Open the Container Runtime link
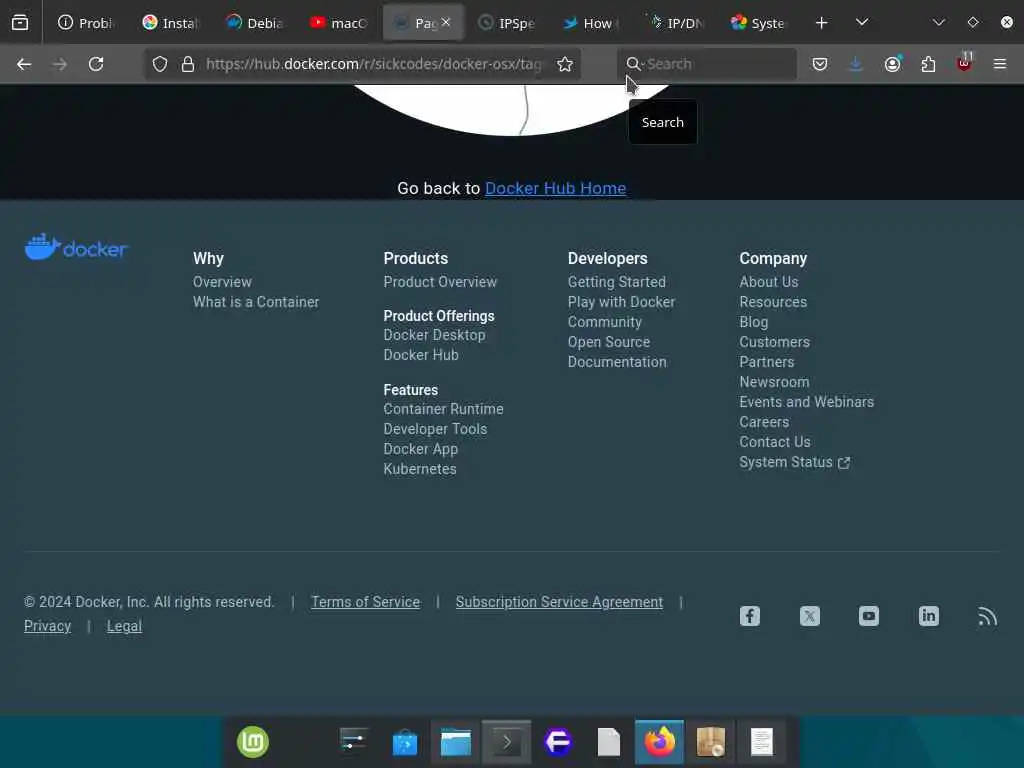 [x=443, y=409]
